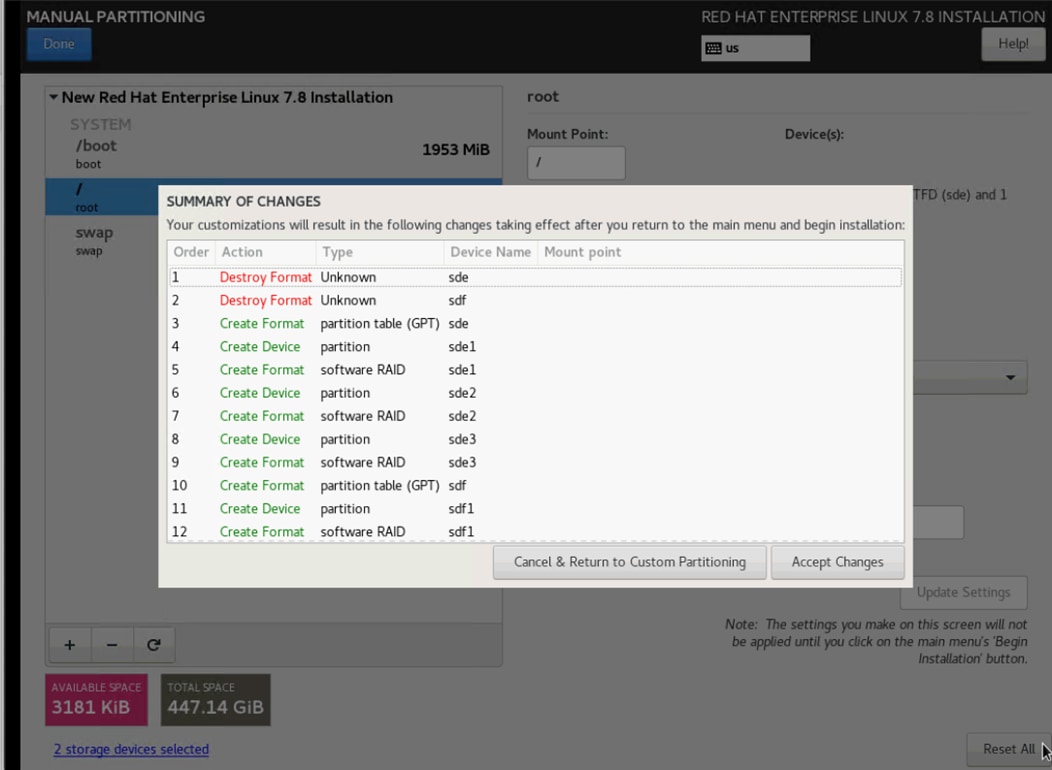Click the Type column header

point(379,252)
